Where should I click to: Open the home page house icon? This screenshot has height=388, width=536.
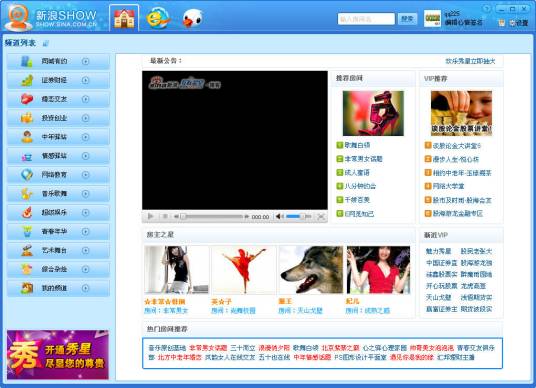coord(124,18)
